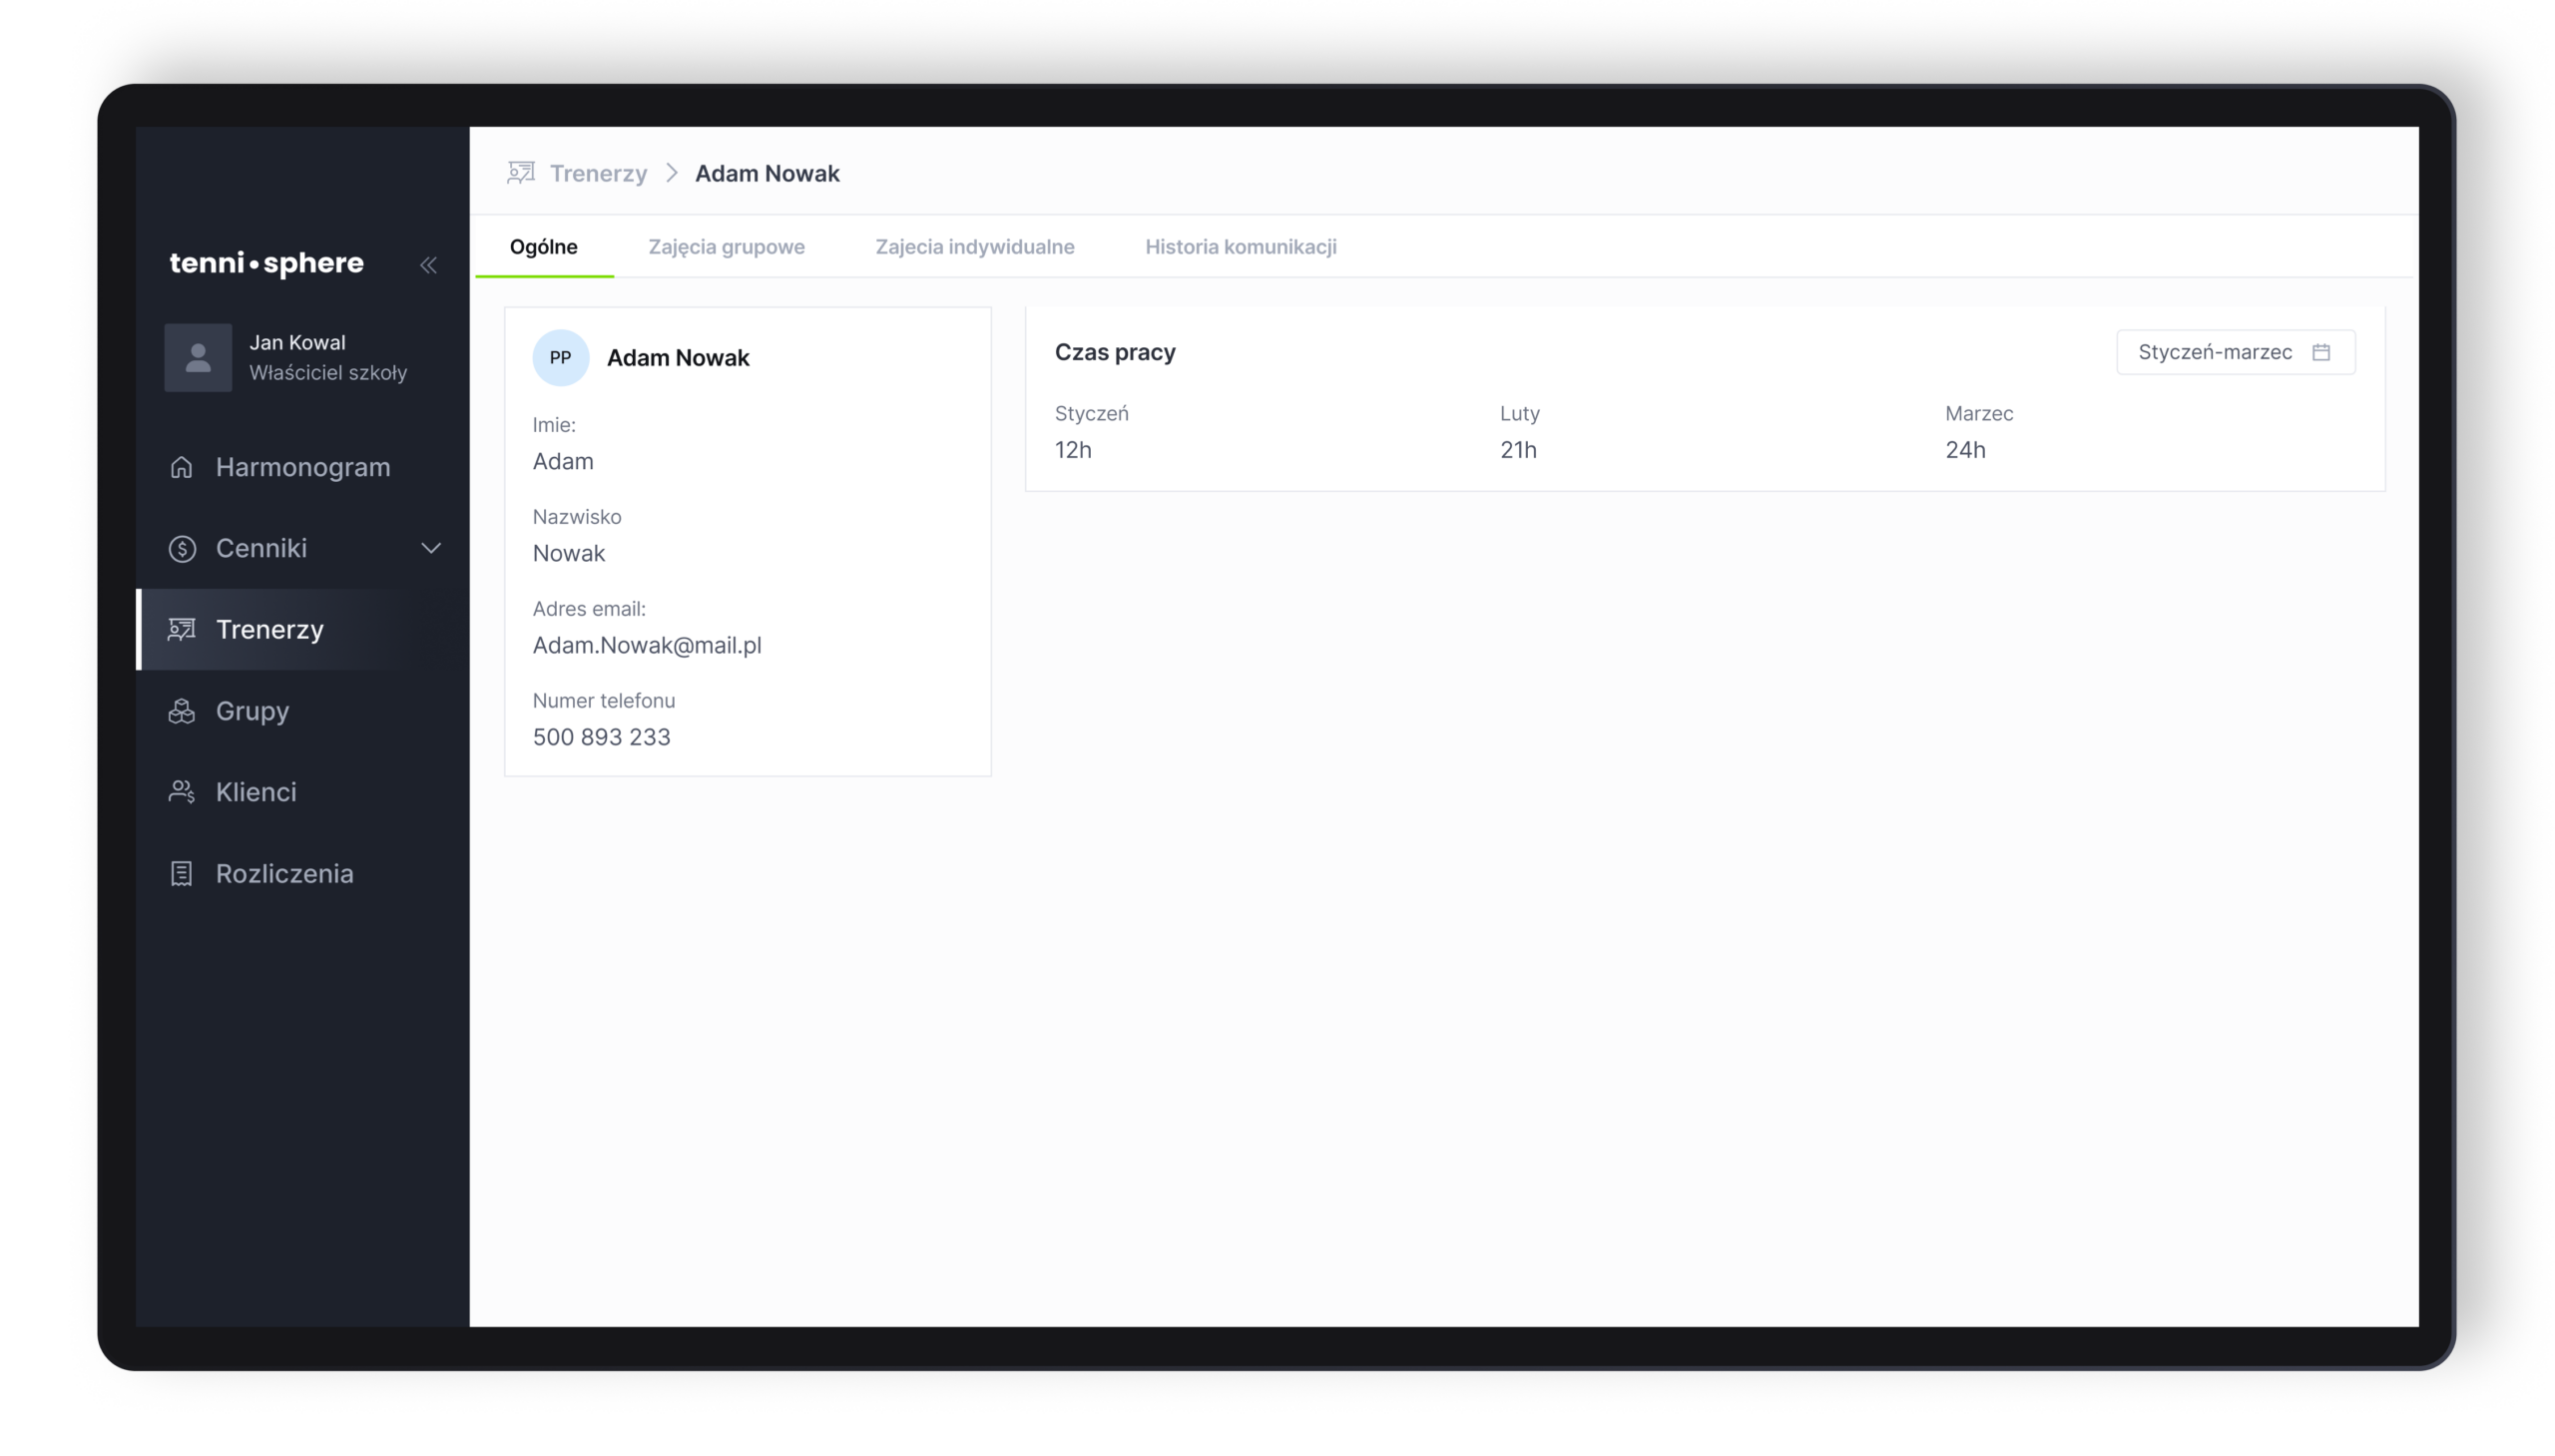
Task: Switch to the Zajęcia grupowe tab
Action: [x=726, y=246]
